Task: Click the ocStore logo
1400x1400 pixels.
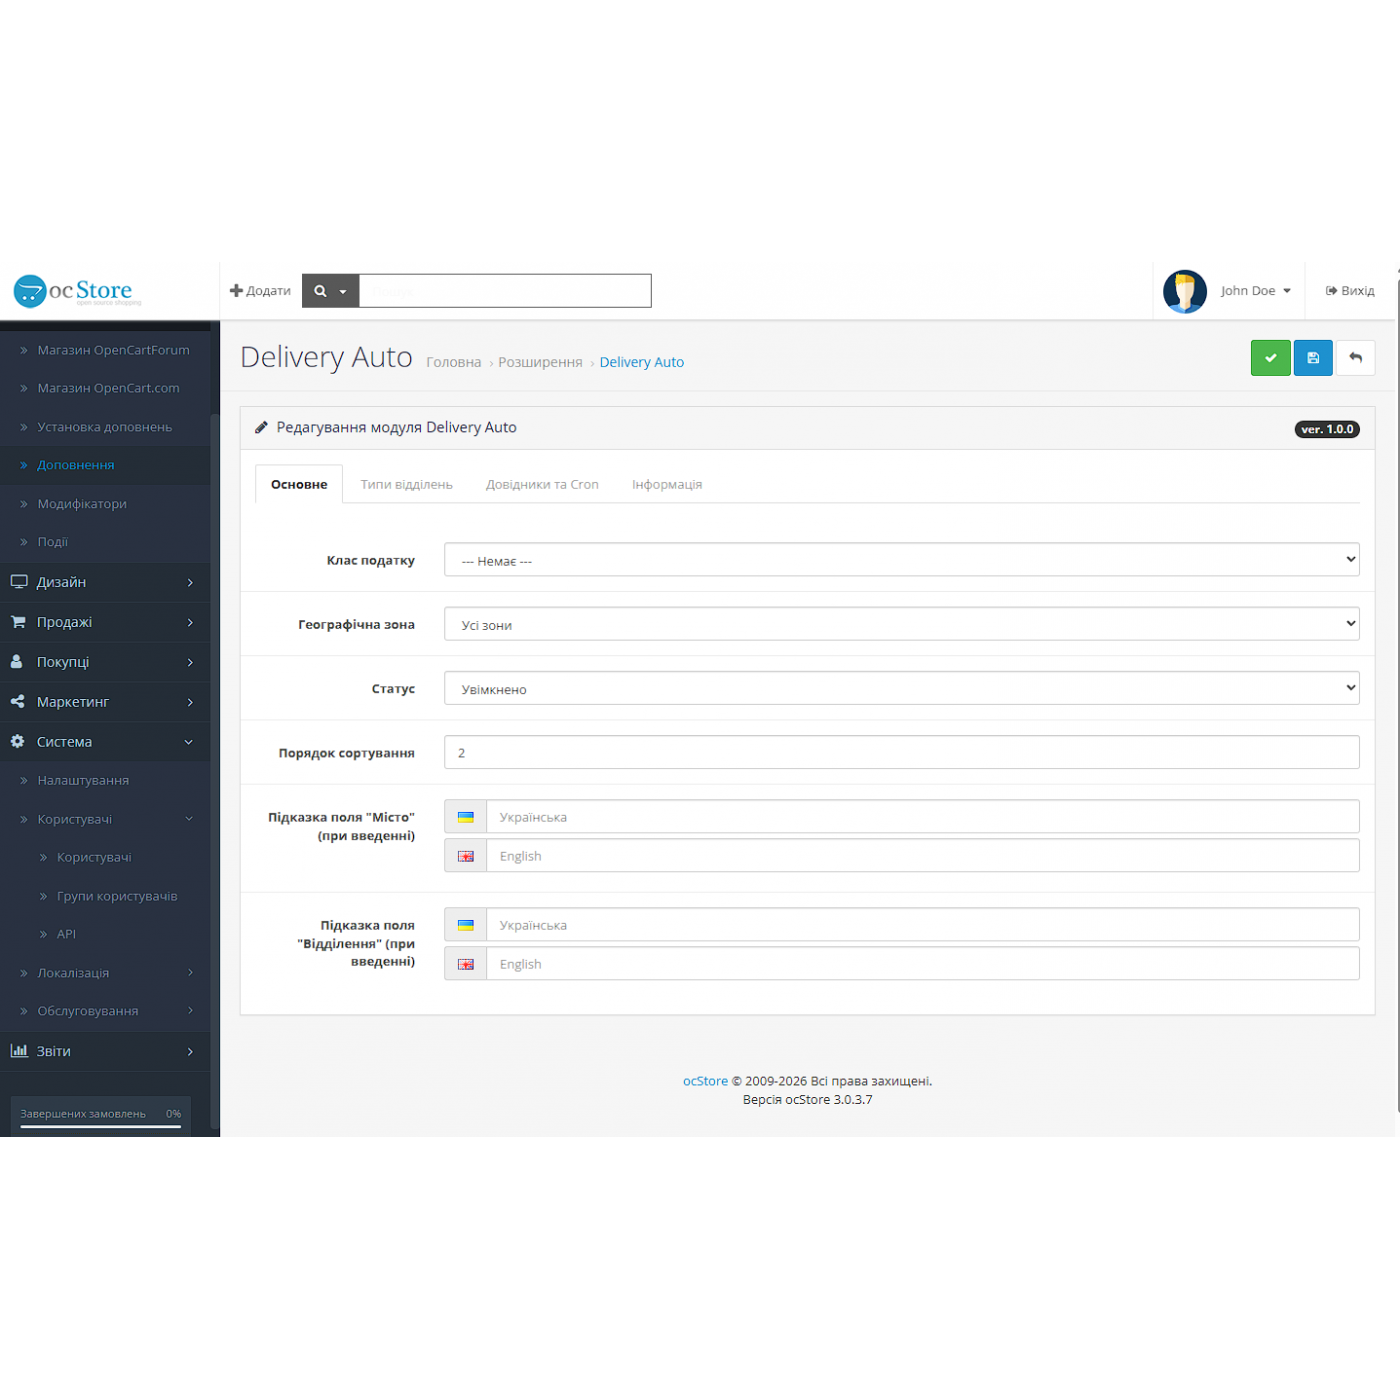Action: pyautogui.click(x=77, y=291)
